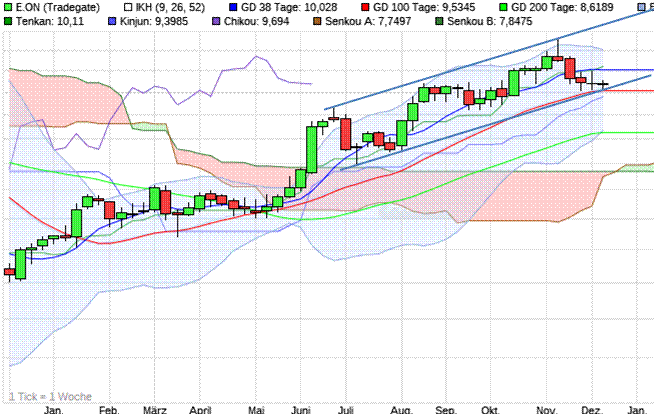Select legend text 'Chikou: 9,694'
655x415 pixels.
click(256, 21)
